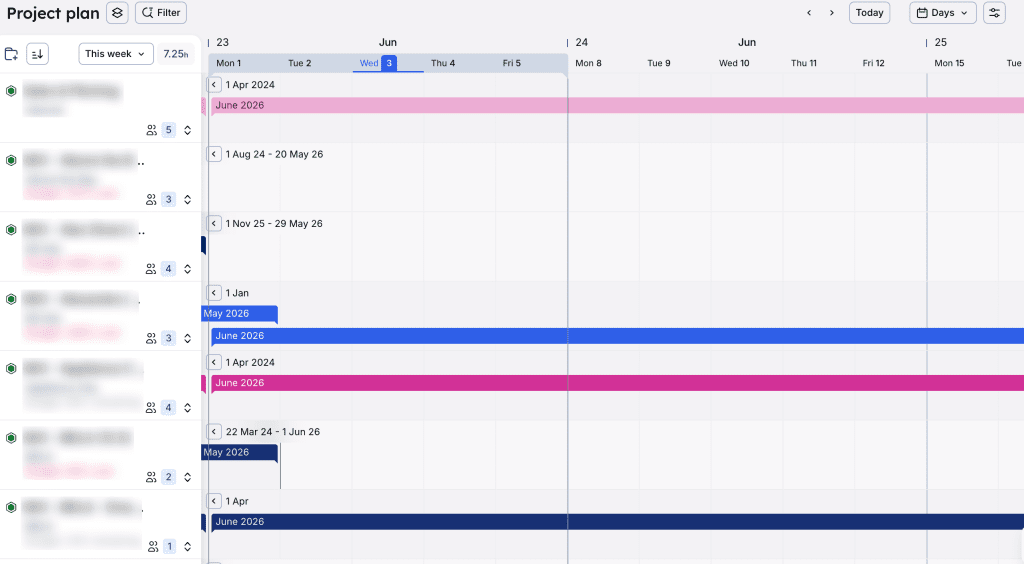Open the Filter search button
Image resolution: width=1024 pixels, height=564 pixels.
(161, 13)
